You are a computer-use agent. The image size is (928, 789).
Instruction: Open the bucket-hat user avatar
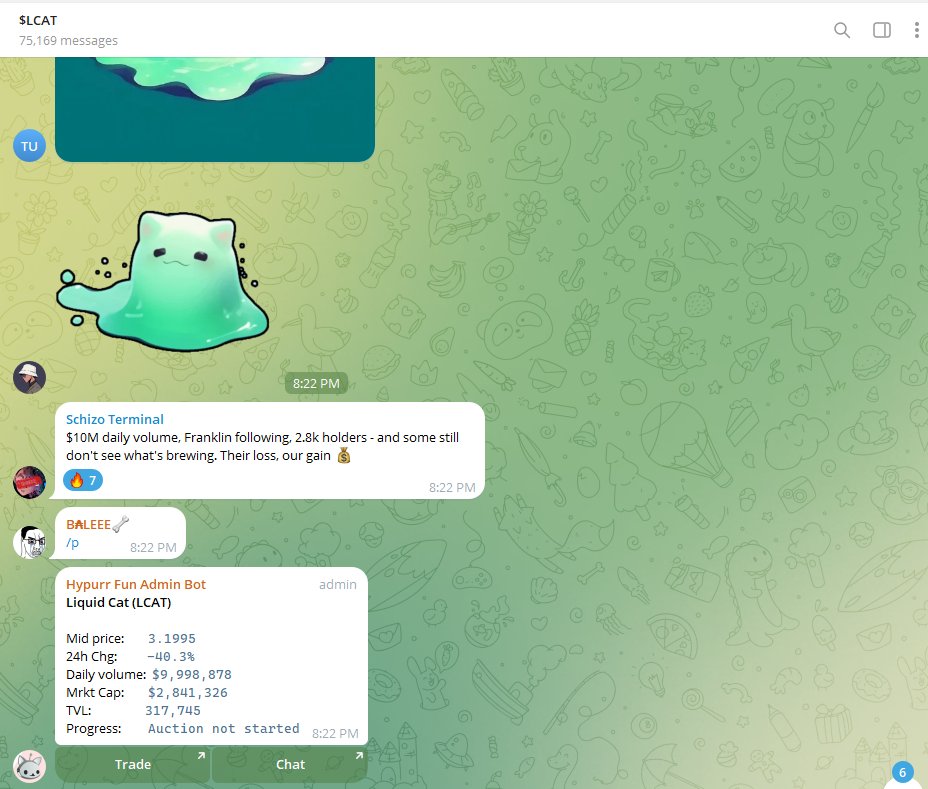click(30, 377)
